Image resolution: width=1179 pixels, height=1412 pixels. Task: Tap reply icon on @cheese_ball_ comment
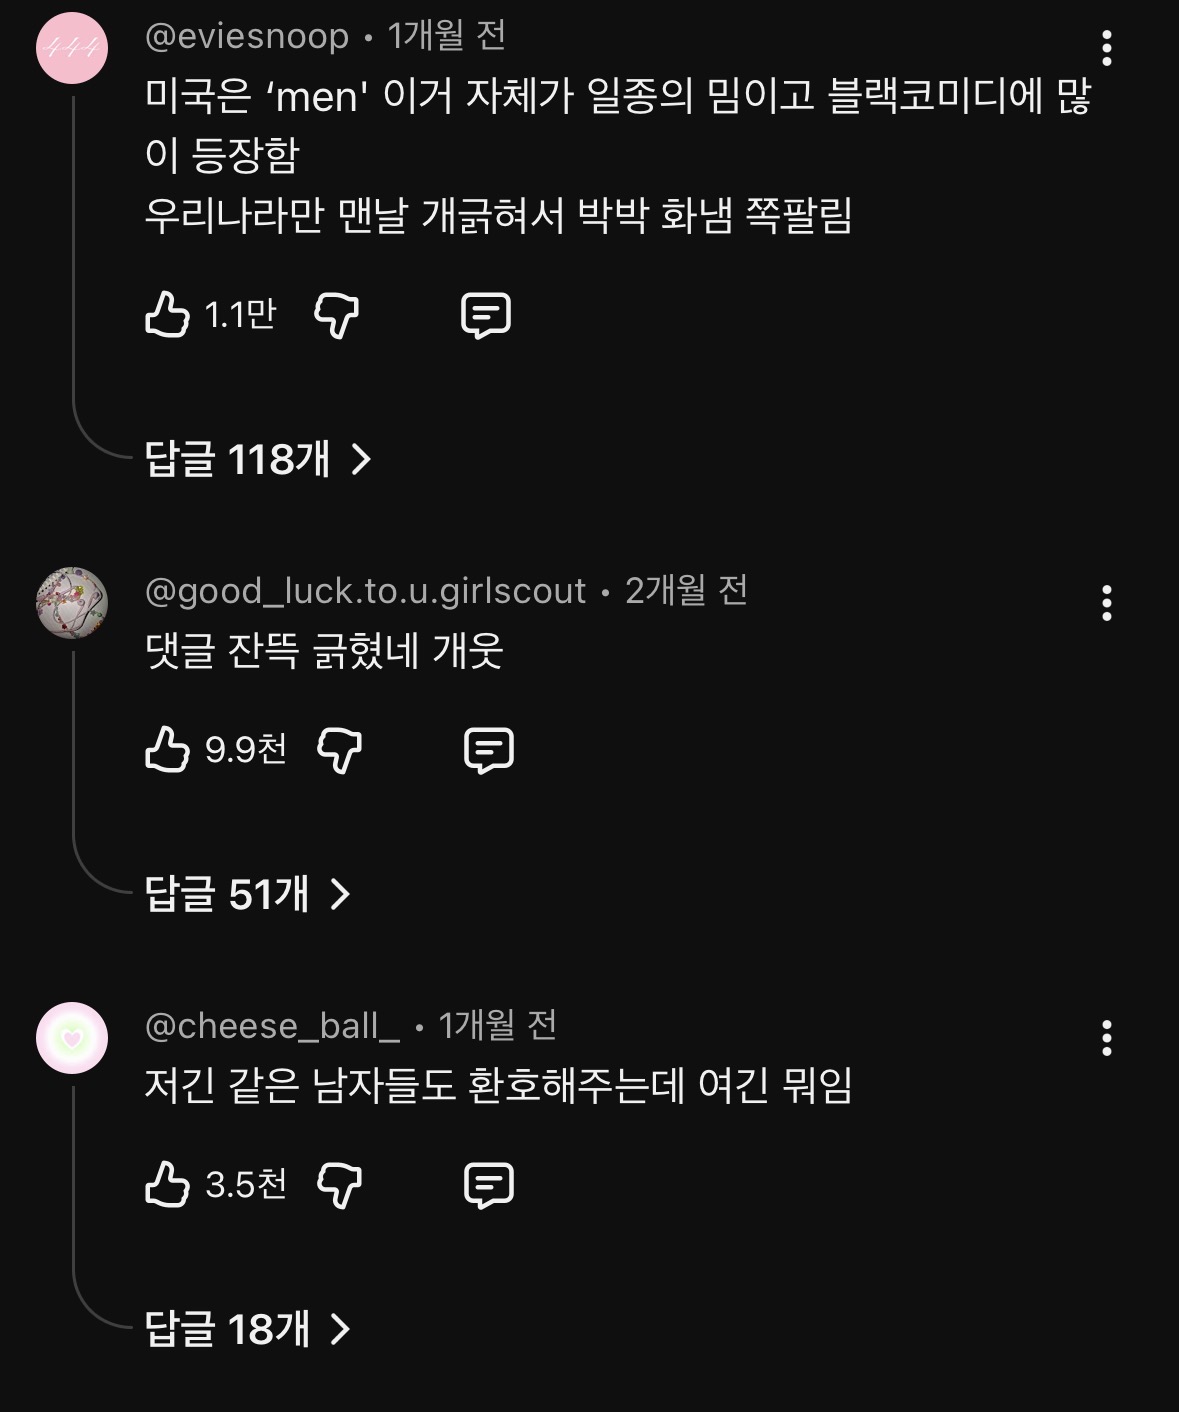489,1185
